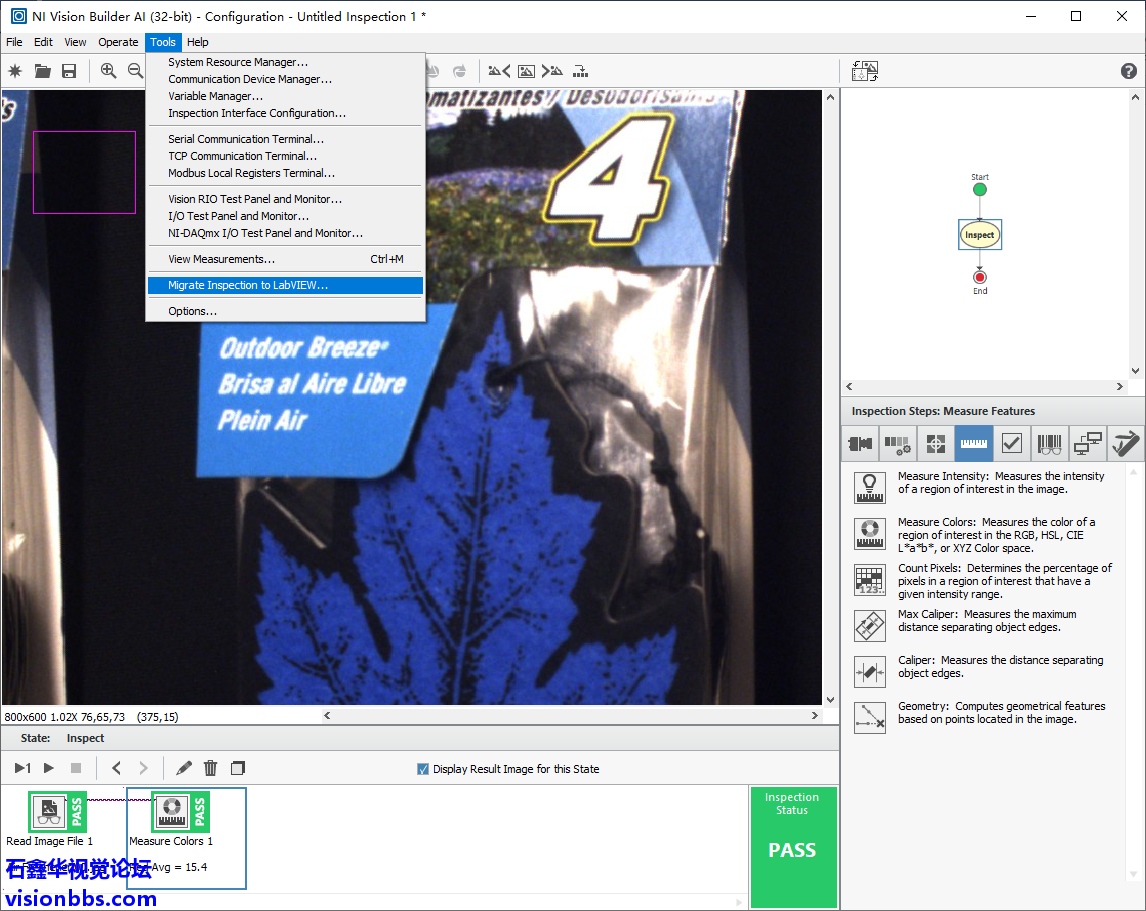Viewport: 1146px width, 911px height.
Task: Open the Edit menu
Action: point(43,42)
